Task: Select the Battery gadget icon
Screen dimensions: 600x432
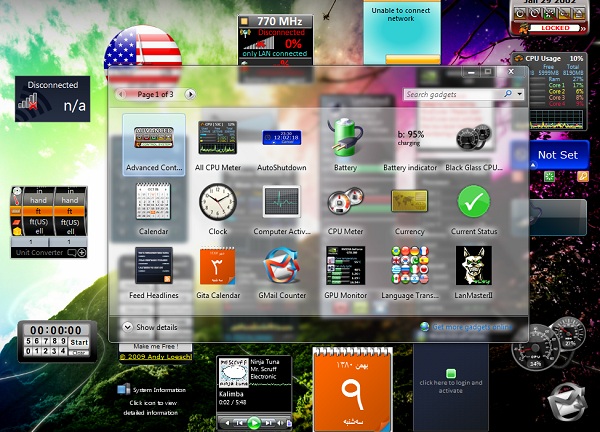Action: point(345,135)
